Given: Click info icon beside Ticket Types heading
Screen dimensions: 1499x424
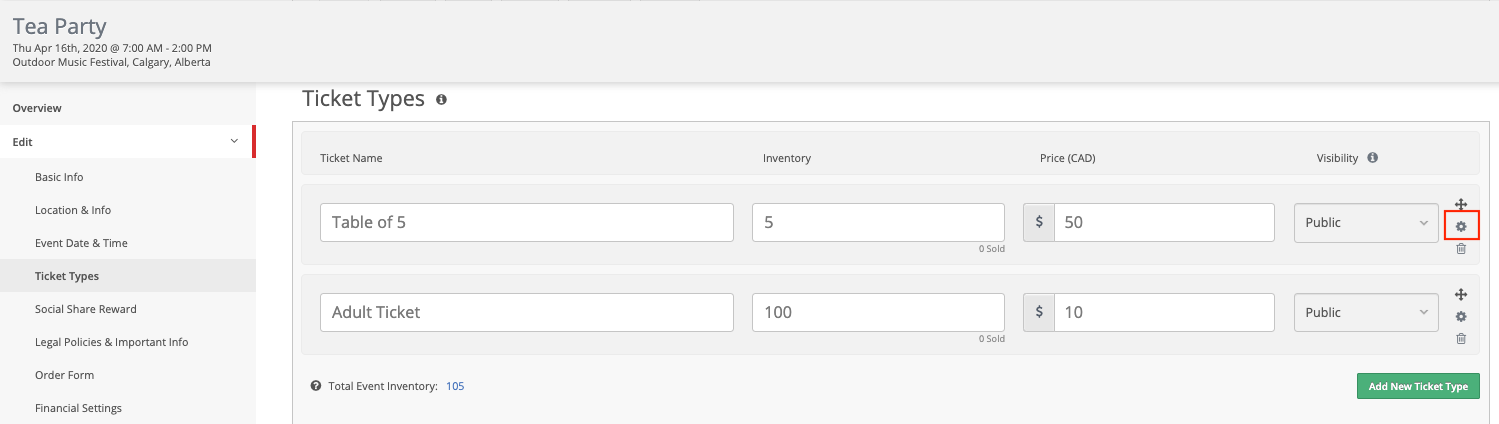Looking at the screenshot, I should [441, 100].
